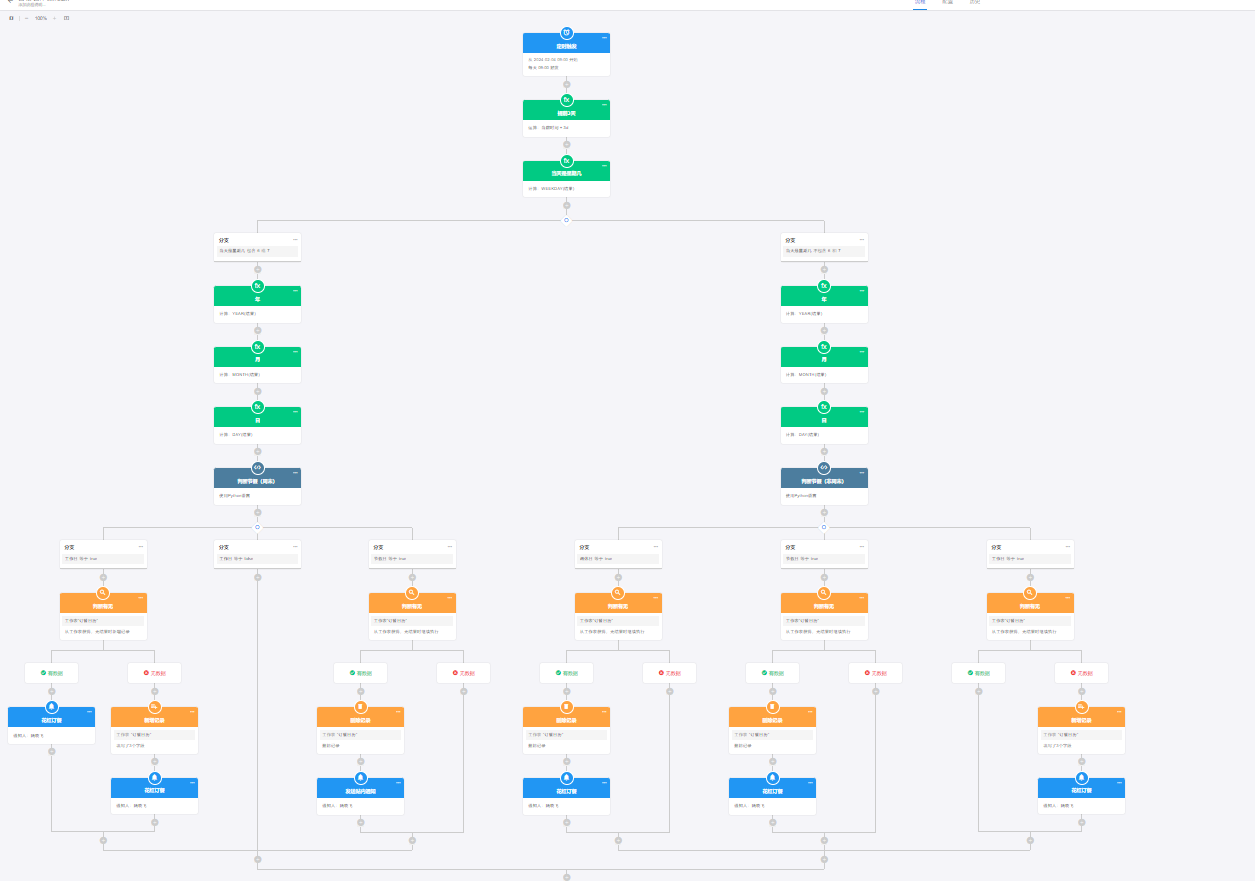Screen dimensions: 1255x881
Task: Click the fx icon on the topmost green node
Action: click(566, 100)
